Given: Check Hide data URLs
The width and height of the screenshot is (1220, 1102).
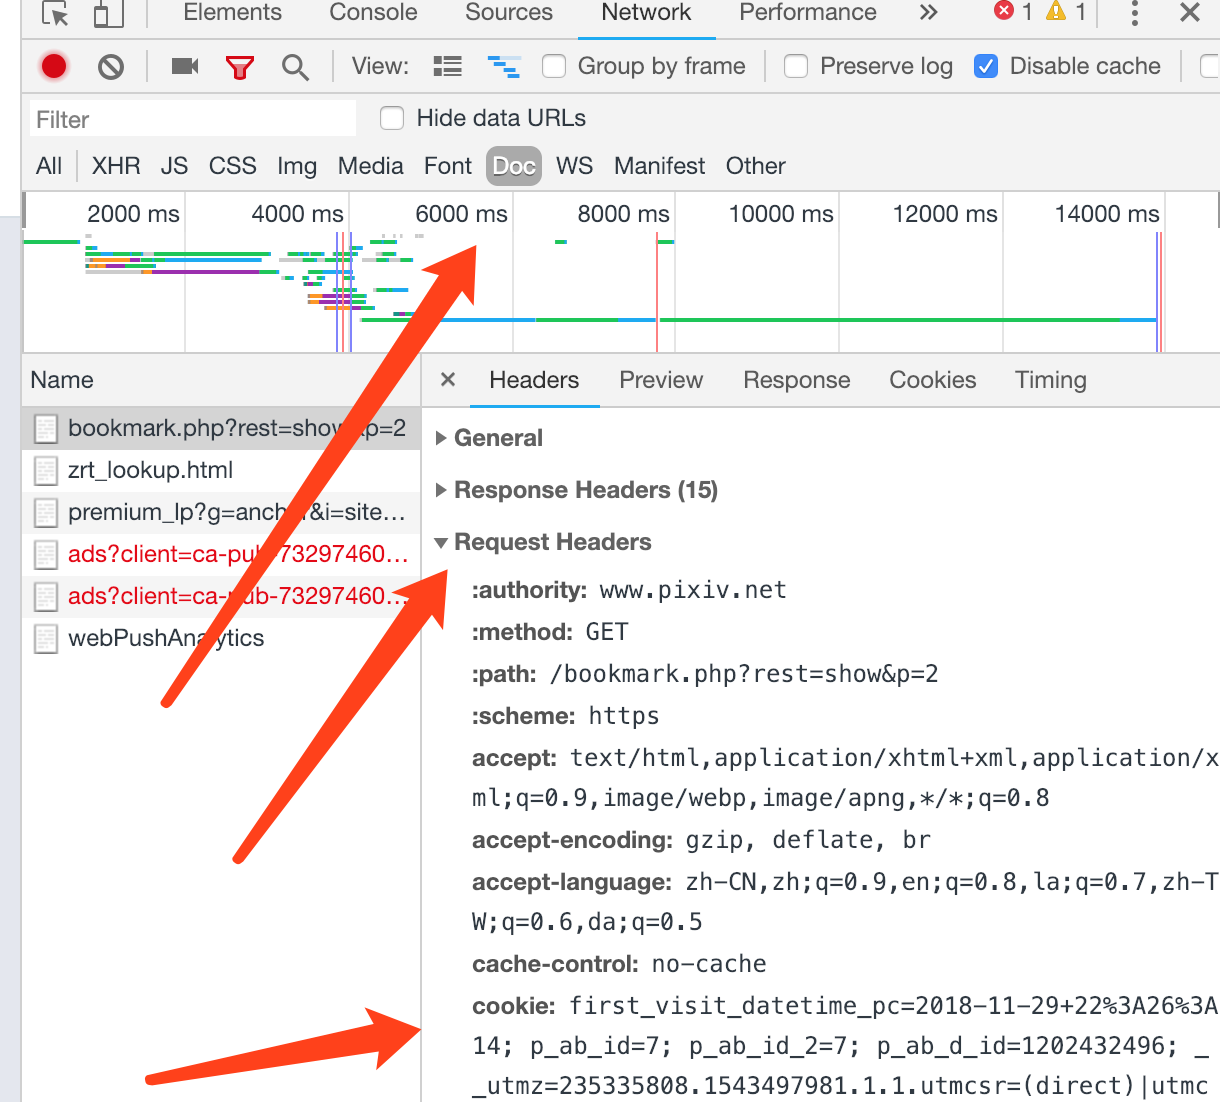Looking at the screenshot, I should pos(392,118).
